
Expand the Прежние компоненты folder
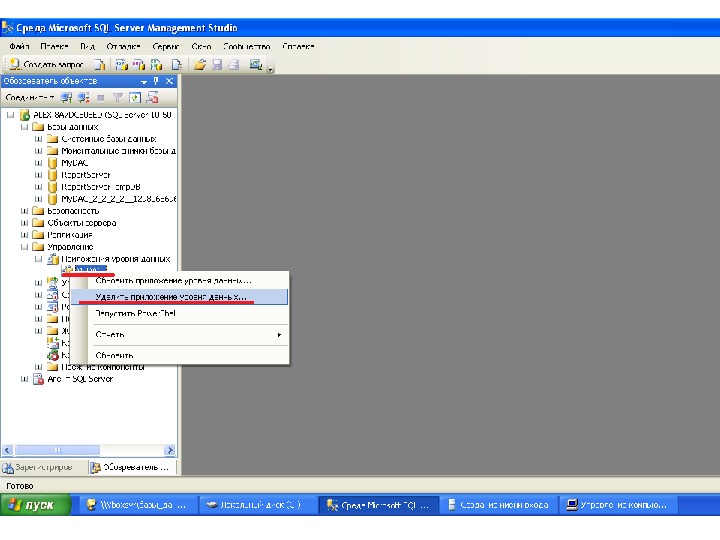click(x=39, y=367)
